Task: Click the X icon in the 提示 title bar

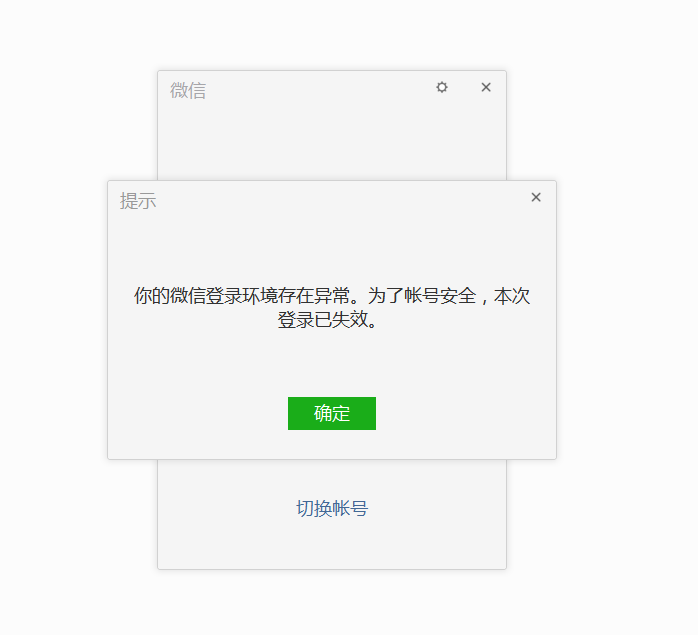Action: pyautogui.click(x=536, y=197)
